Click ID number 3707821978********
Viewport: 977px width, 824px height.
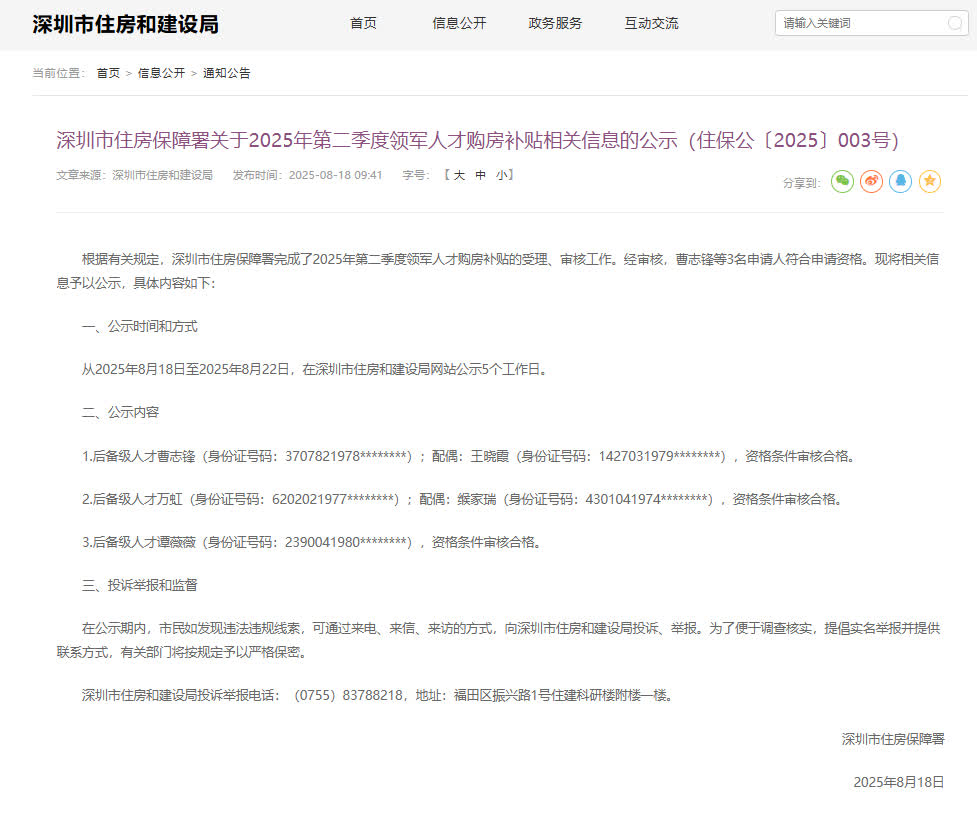(x=346, y=456)
